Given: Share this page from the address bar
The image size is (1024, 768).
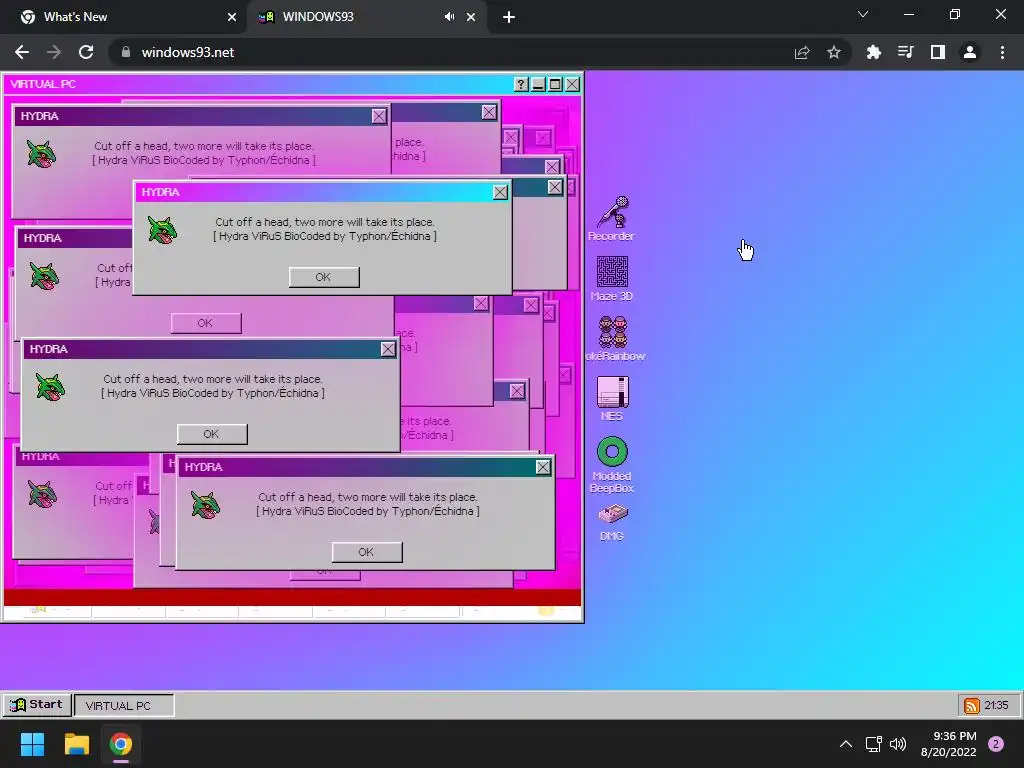Looking at the screenshot, I should coord(802,52).
